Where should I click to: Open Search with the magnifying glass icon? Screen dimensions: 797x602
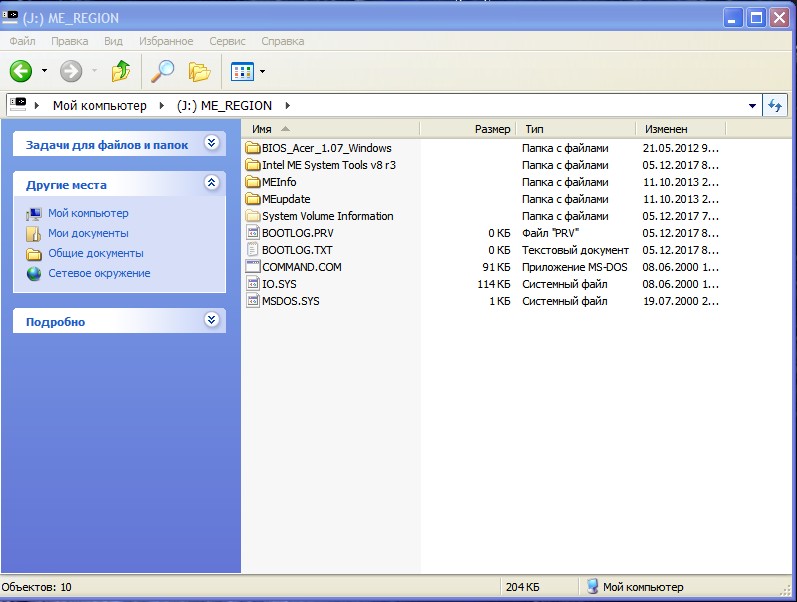(x=162, y=71)
